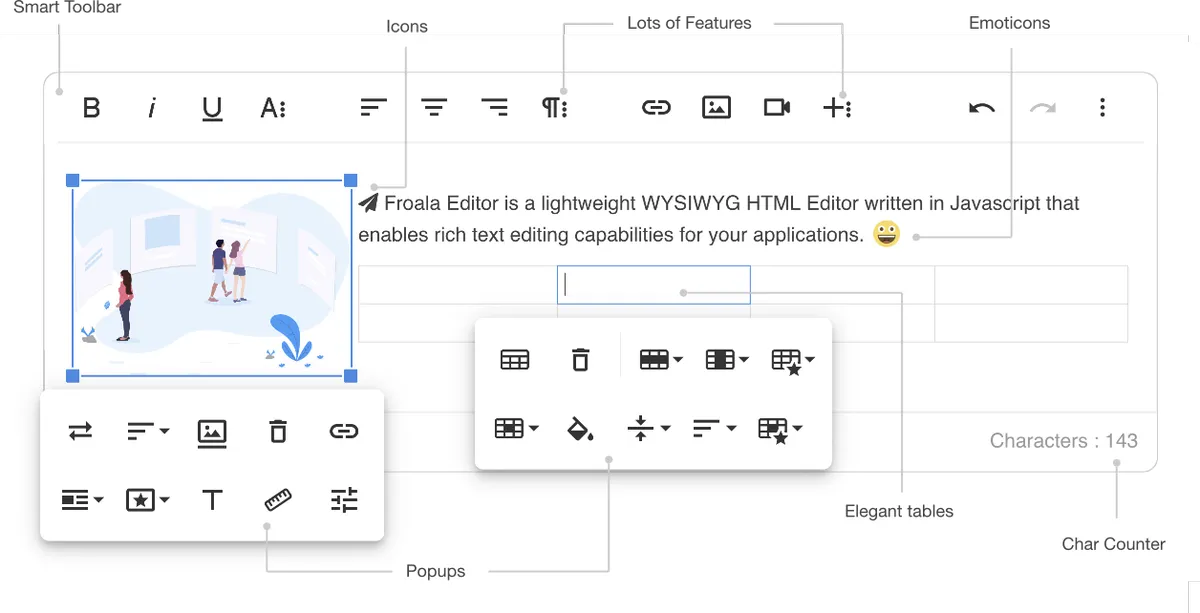Screen dimensions: 1200x613
Task: Open the table row options dropdown
Action: [x=660, y=358]
